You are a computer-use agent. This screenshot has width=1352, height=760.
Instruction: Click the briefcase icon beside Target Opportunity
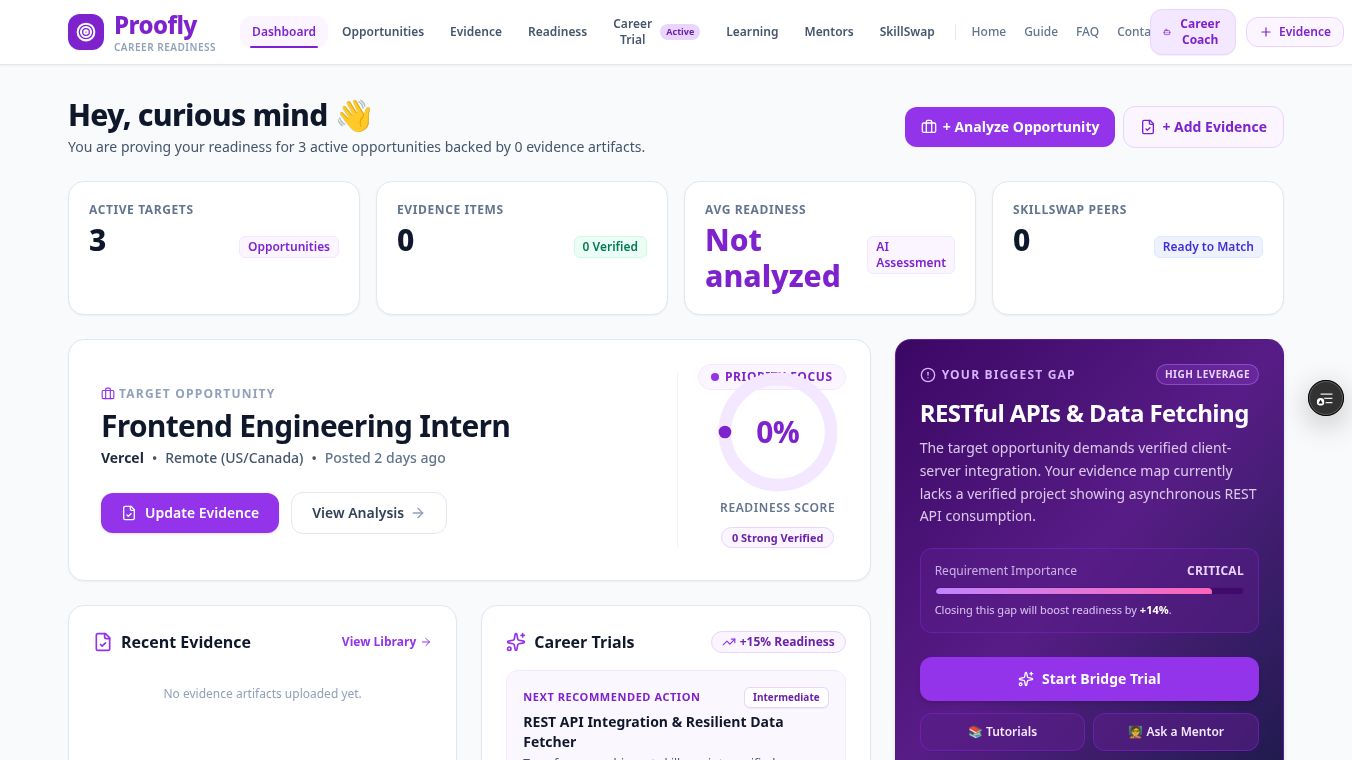pyautogui.click(x=108, y=394)
